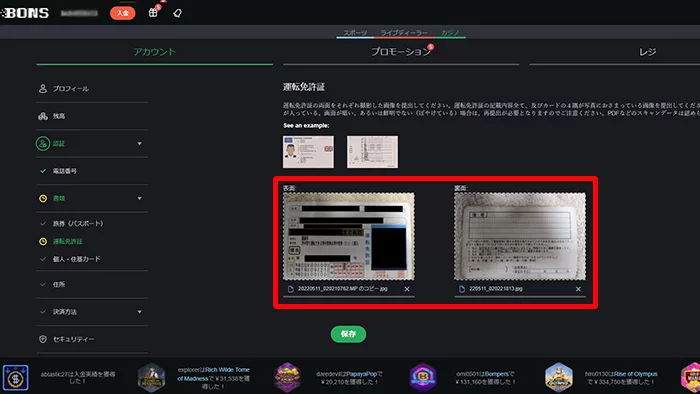
Task: Open 決済方法 in the sidebar
Action: coord(65,312)
